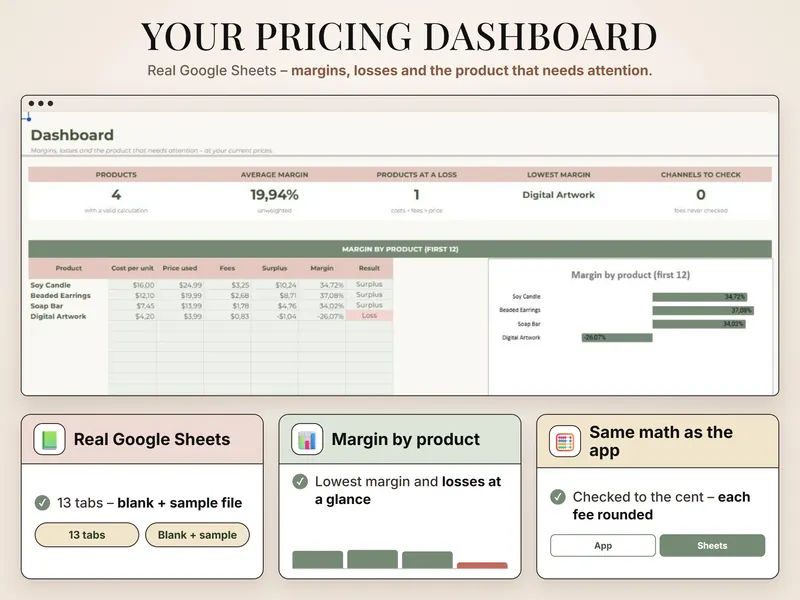
Task: Click the Dashboard heading
Action: pos(72,135)
